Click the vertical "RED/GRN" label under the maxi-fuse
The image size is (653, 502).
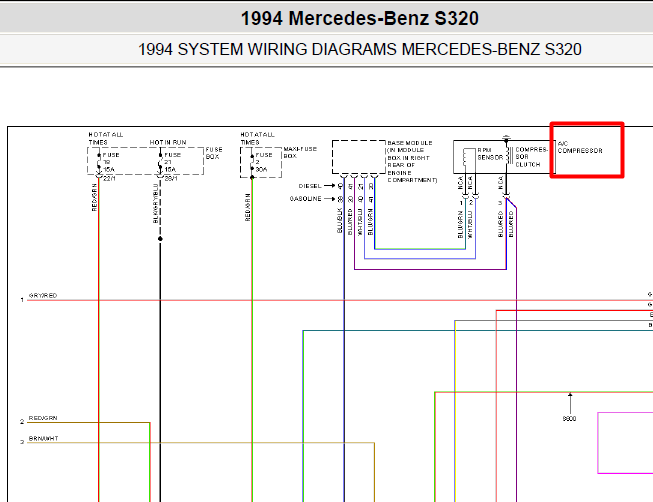tap(248, 207)
